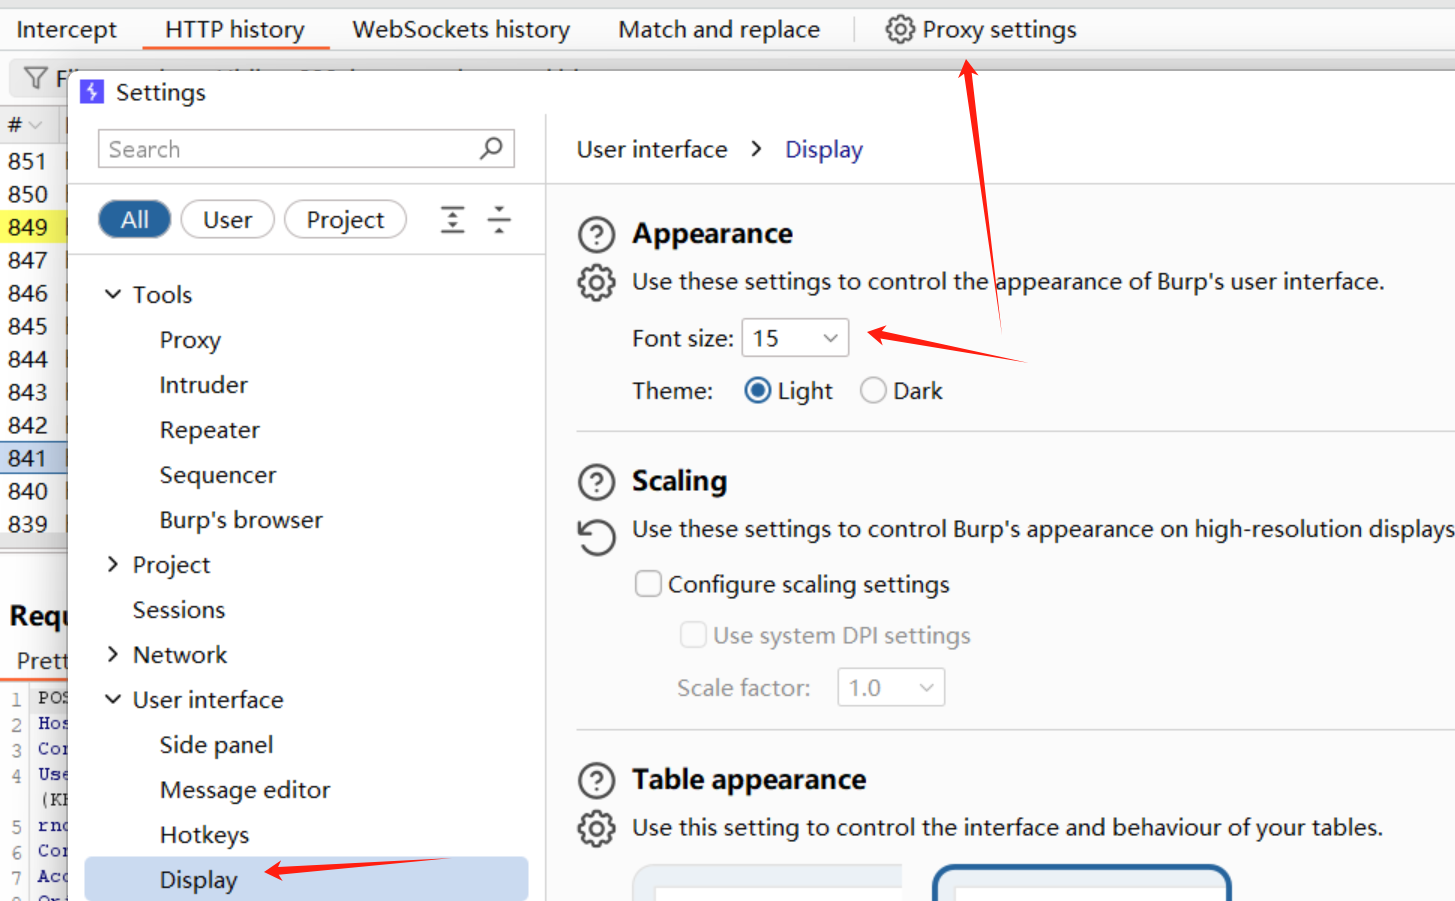
Task: Enable Configure scaling settings checkbox
Action: click(648, 583)
